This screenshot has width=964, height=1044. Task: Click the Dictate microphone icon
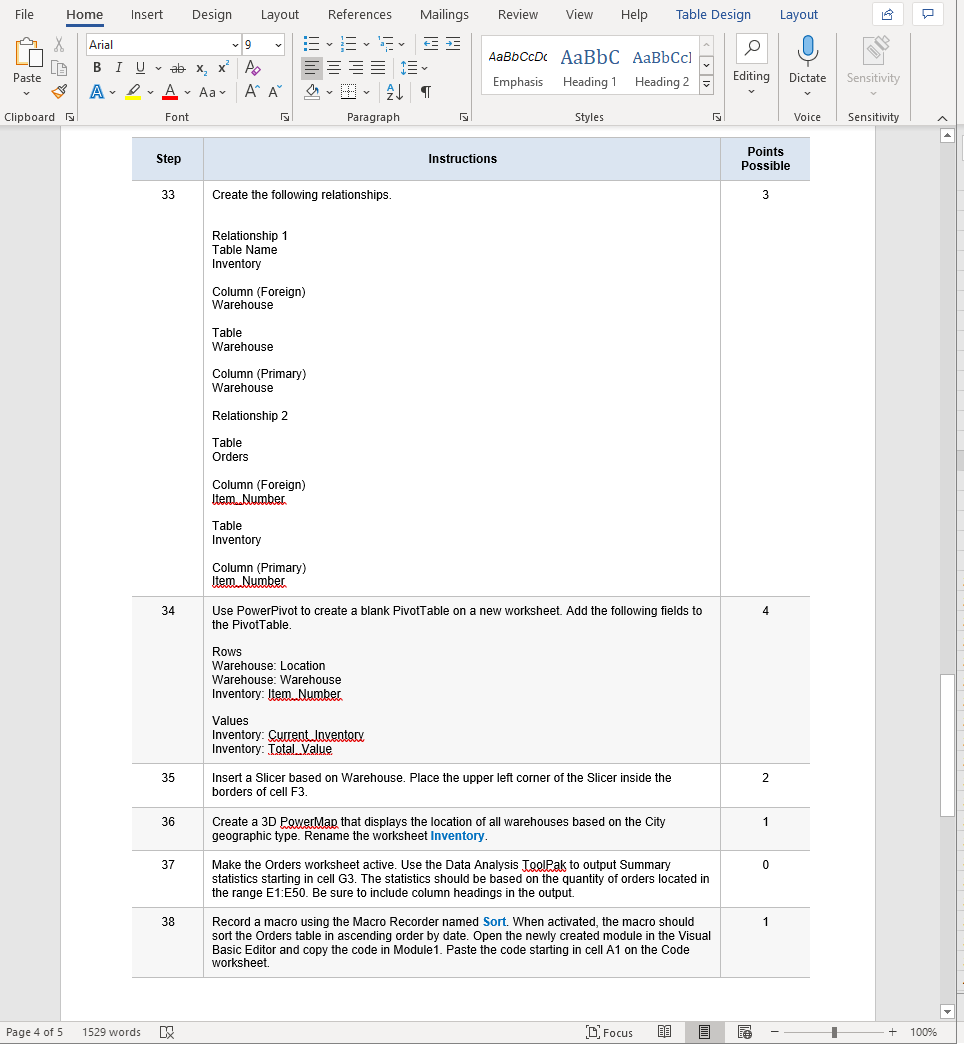tap(808, 52)
